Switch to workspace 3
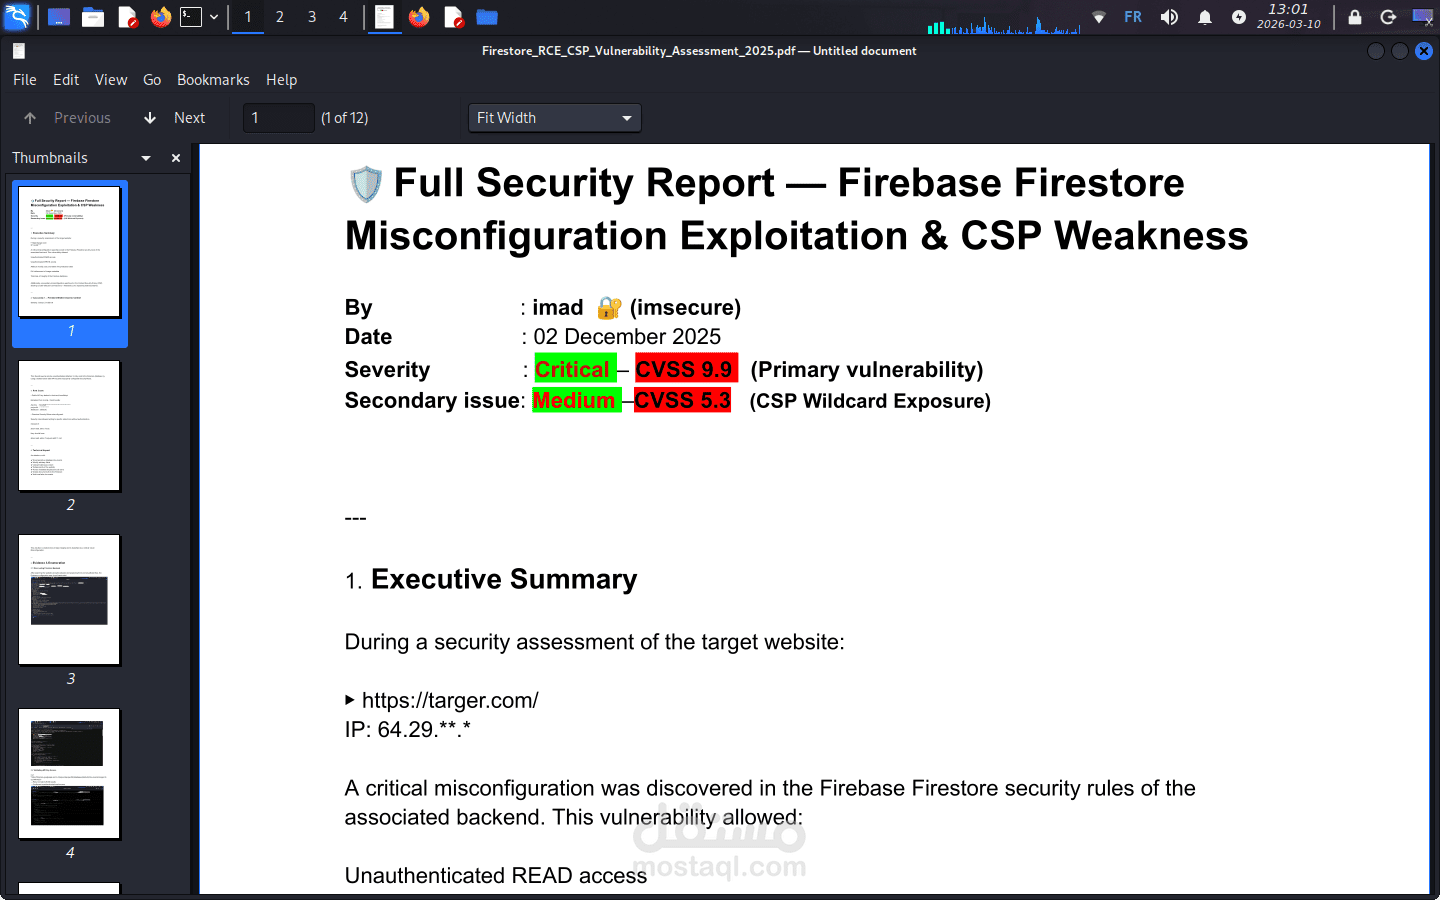Viewport: 1440px width, 900px height. pyautogui.click(x=312, y=17)
